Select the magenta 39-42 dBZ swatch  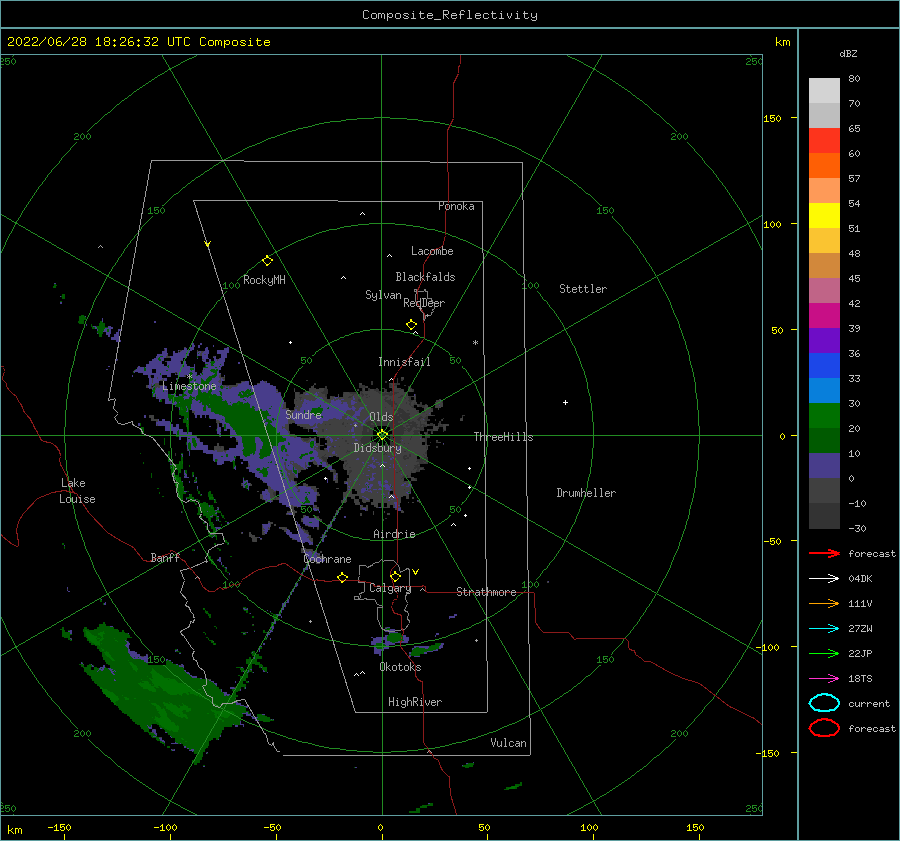point(824,316)
